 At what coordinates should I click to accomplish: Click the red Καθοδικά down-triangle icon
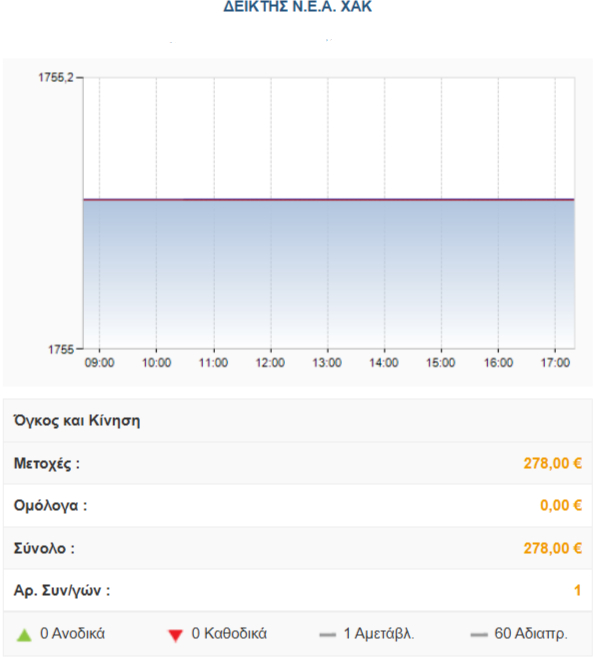(175, 635)
